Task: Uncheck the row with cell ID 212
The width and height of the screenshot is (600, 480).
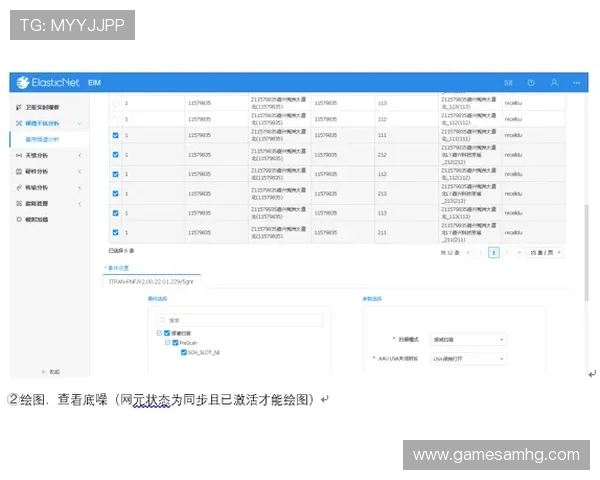Action: coord(116,155)
